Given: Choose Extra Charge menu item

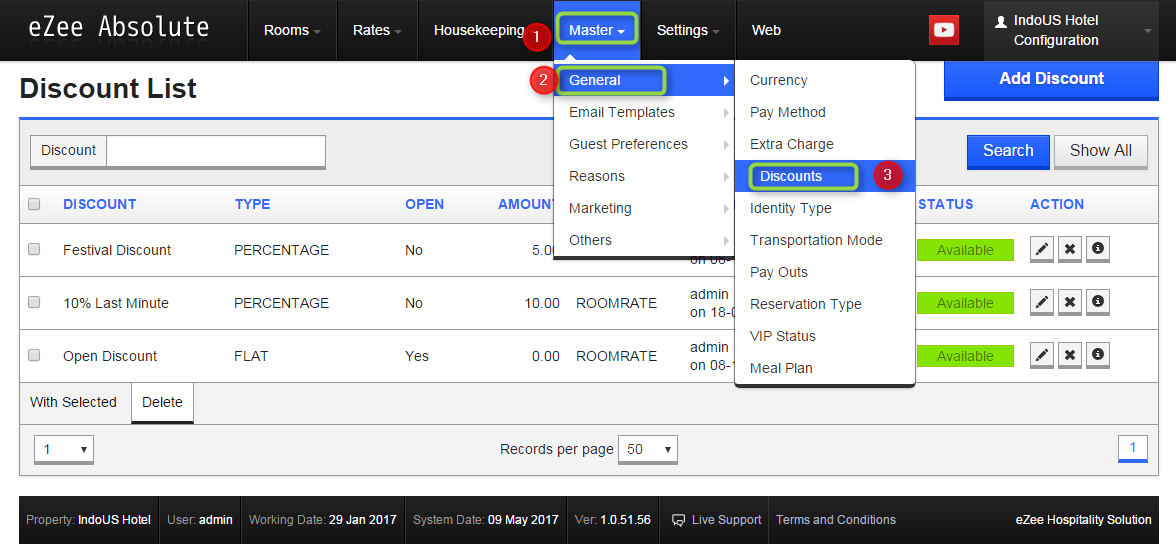Looking at the screenshot, I should click(824, 144).
